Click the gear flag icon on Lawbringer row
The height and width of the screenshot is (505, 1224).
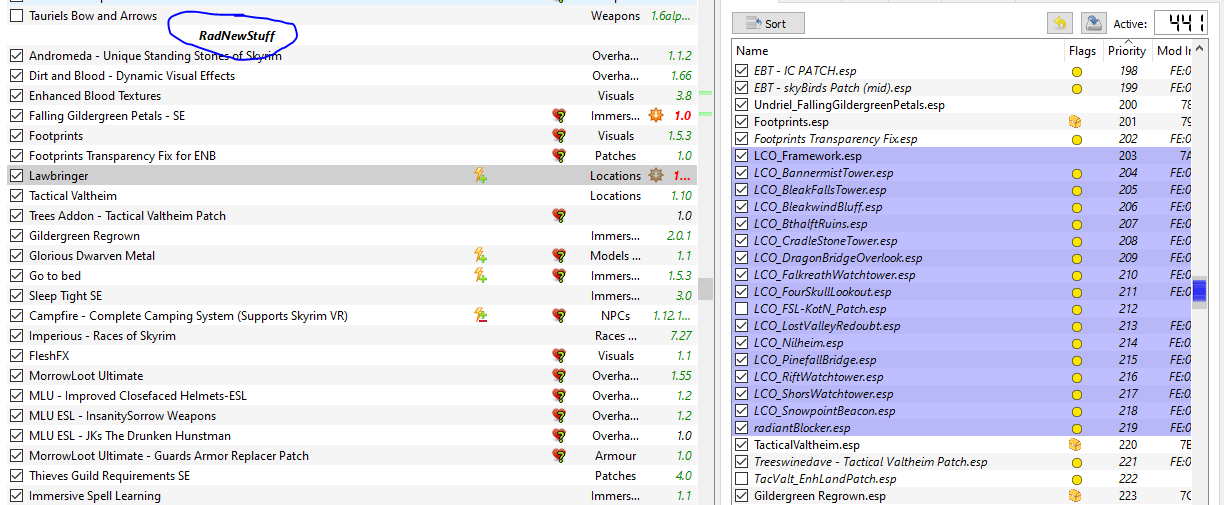pos(656,176)
